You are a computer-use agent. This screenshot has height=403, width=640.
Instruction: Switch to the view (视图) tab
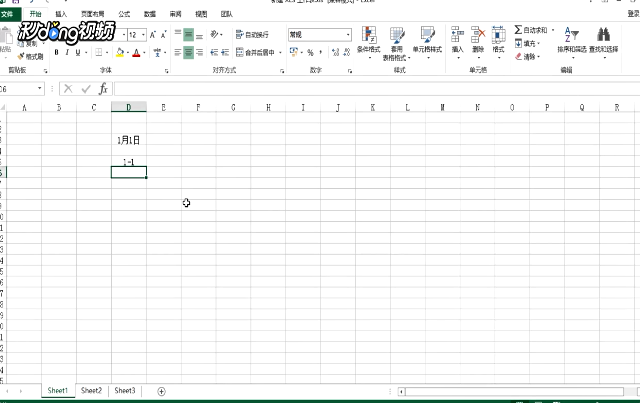201,14
